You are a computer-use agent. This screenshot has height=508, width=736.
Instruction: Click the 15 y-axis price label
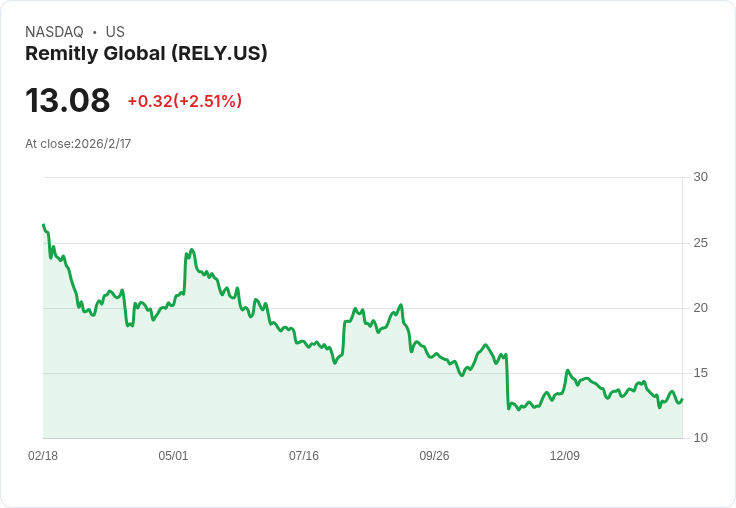(700, 373)
